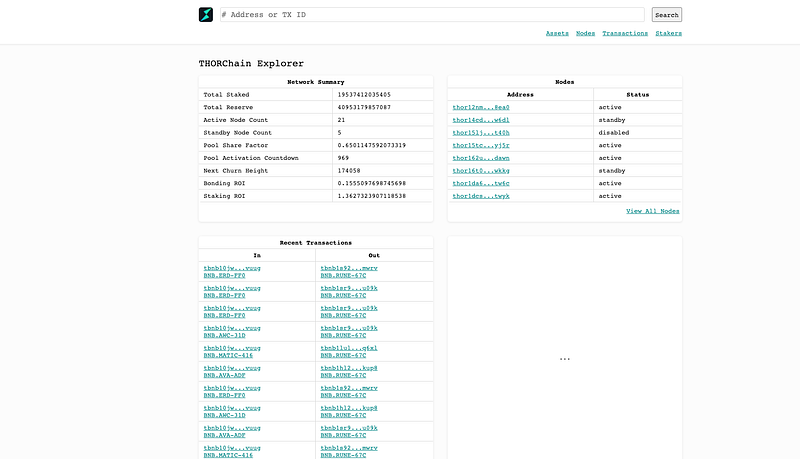
Task: Click the Out column header
Action: click(x=374, y=256)
